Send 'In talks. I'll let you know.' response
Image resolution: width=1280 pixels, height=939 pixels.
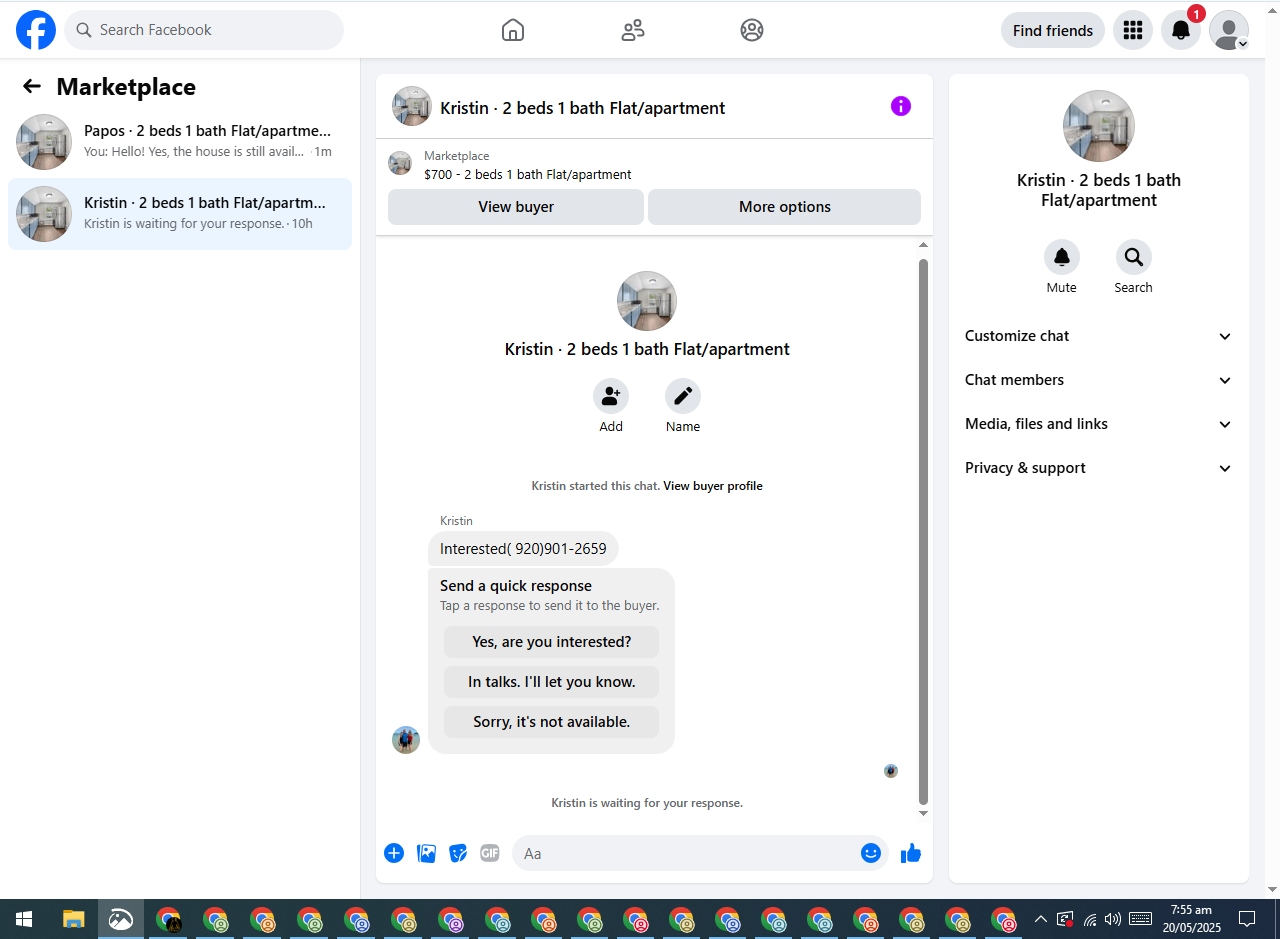pyautogui.click(x=552, y=682)
